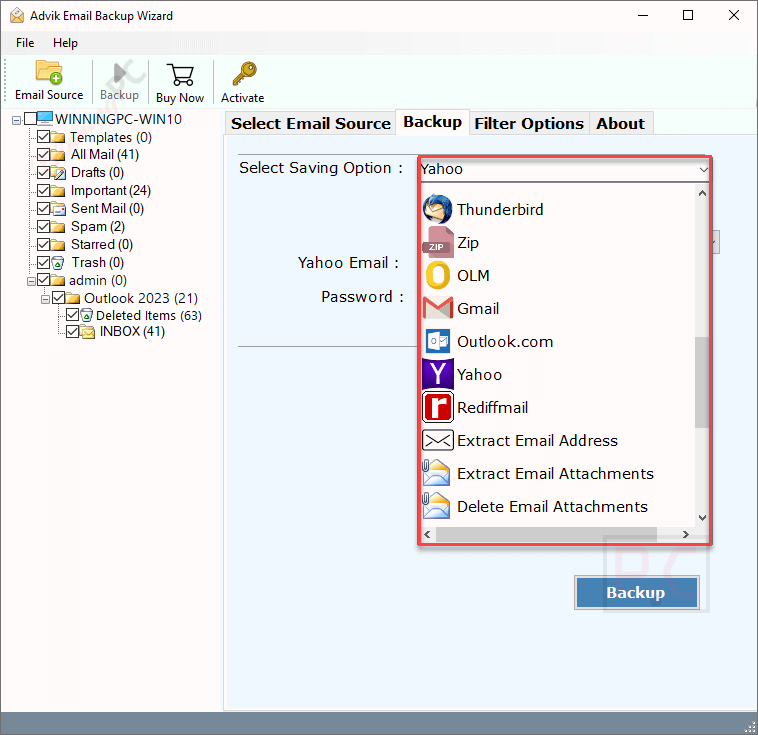Uncheck the INBOX checkbox
This screenshot has height=735, width=758.
pyautogui.click(x=73, y=331)
